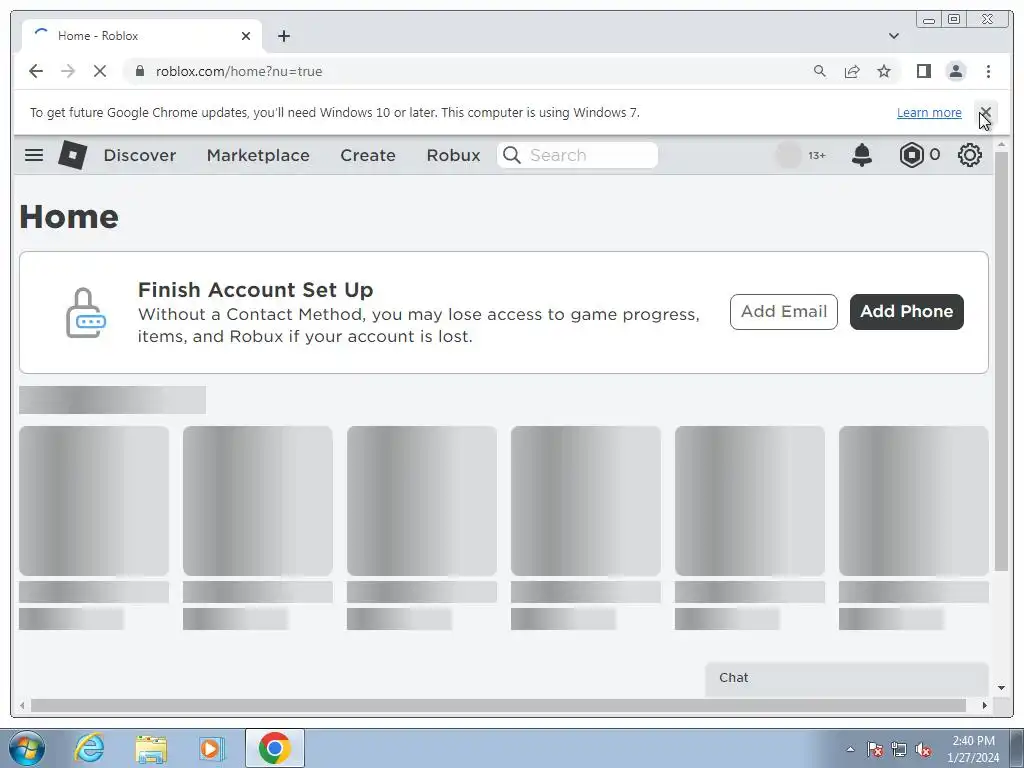This screenshot has height=768, width=1024.
Task: Click the scroll left arrow
Action: (x=22, y=705)
